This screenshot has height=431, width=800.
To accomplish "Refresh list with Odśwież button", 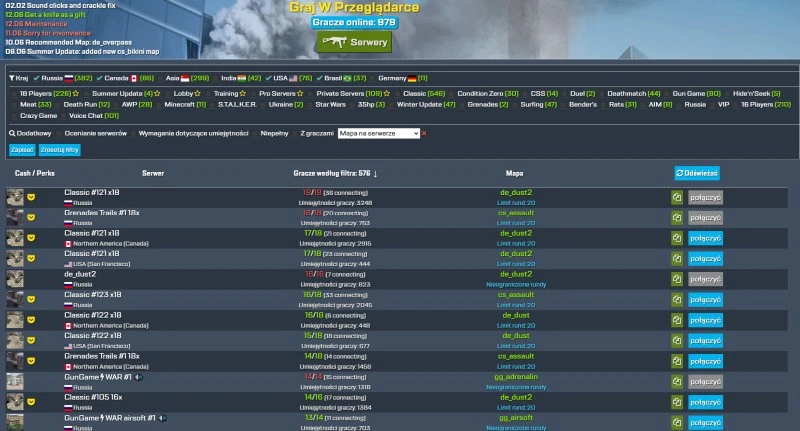I will click(x=697, y=173).
